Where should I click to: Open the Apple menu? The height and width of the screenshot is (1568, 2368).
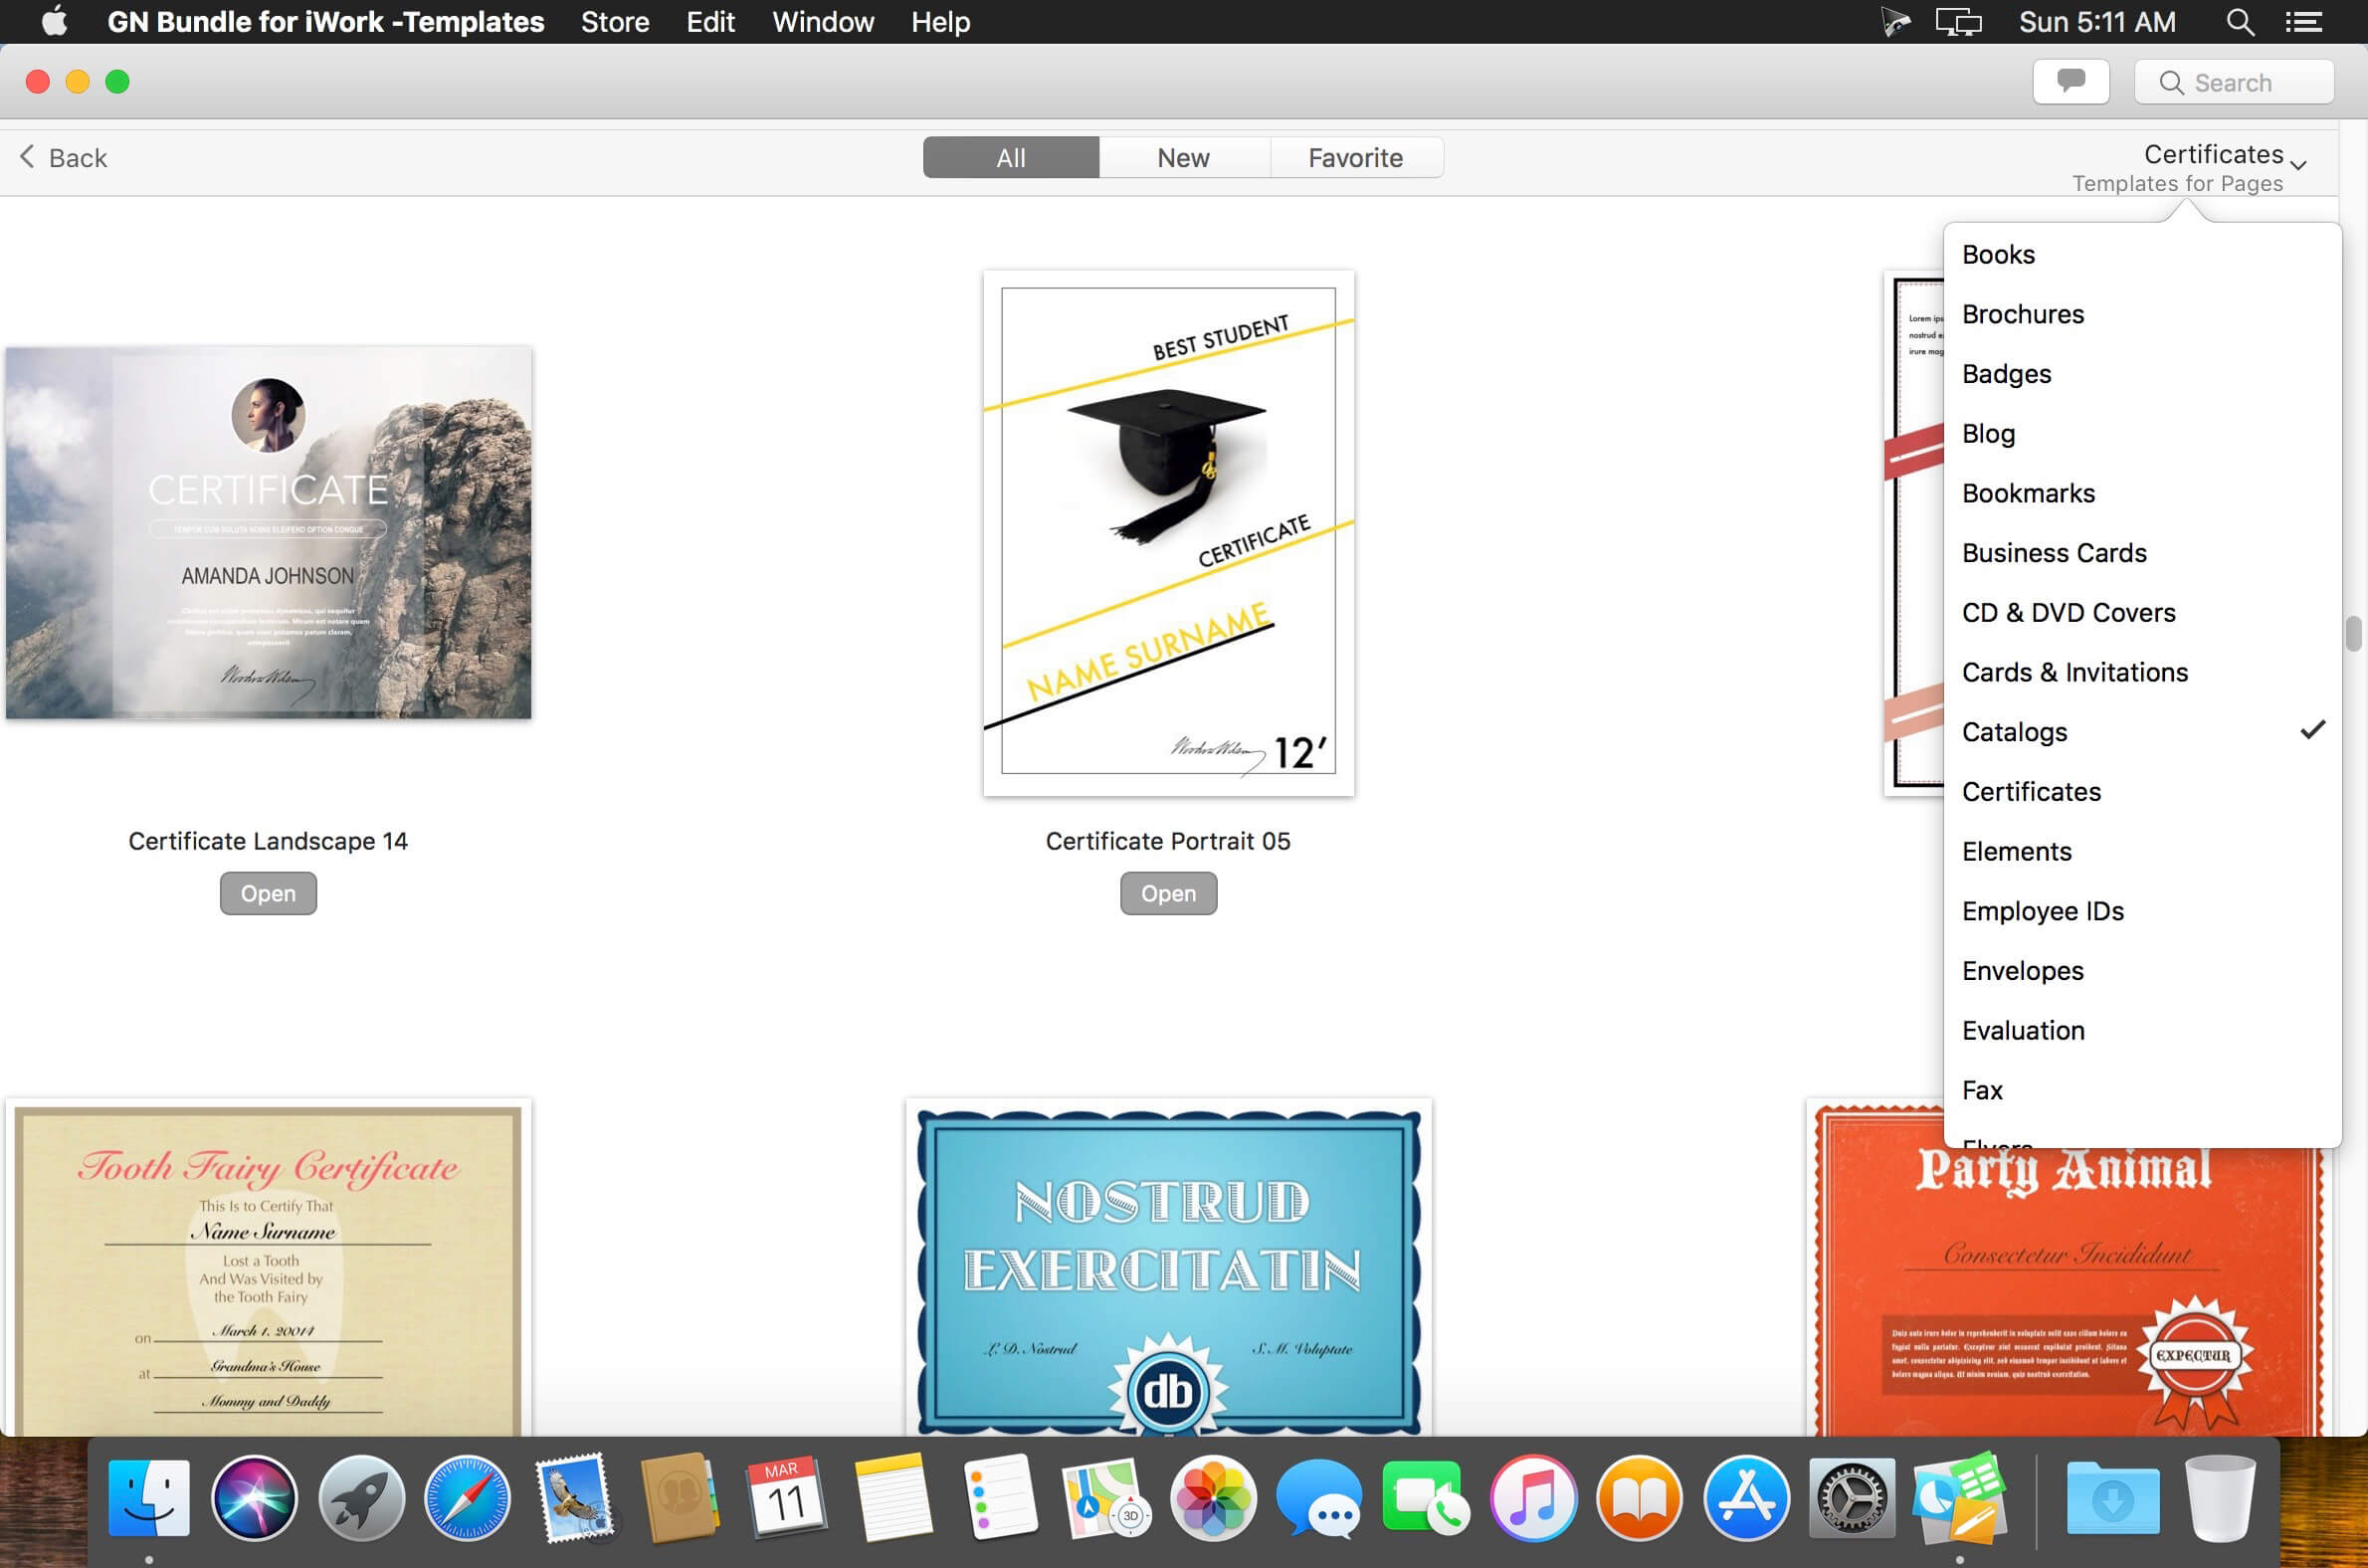[x=54, y=21]
